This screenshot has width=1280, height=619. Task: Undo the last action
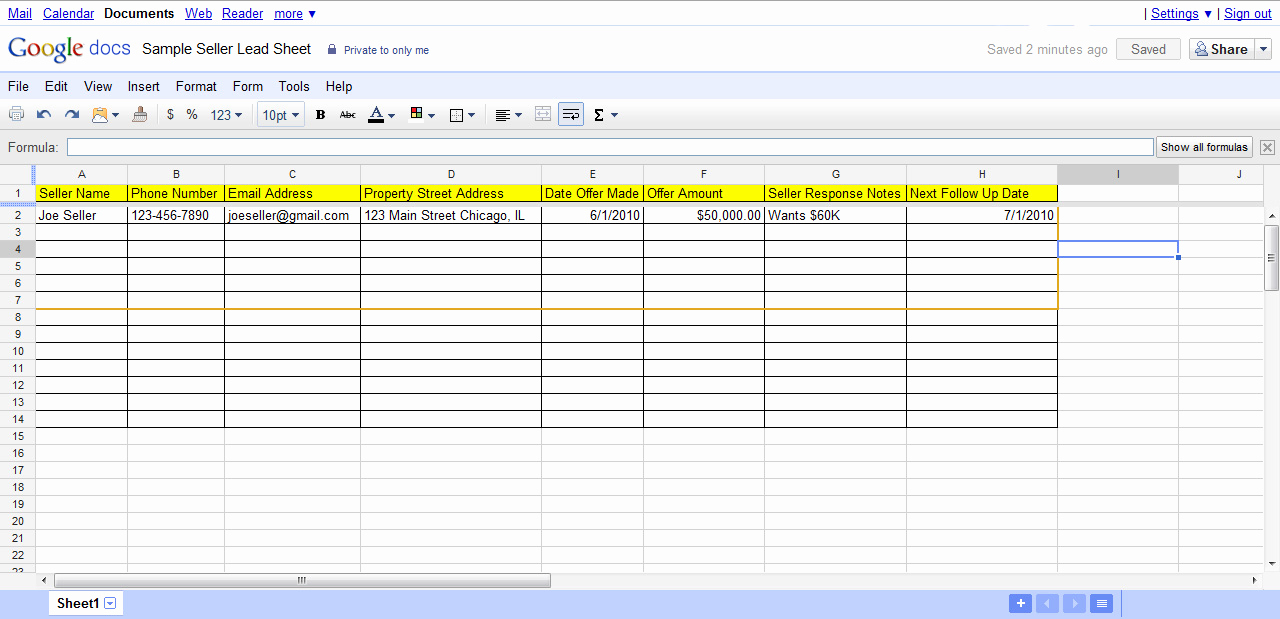pyautogui.click(x=44, y=115)
